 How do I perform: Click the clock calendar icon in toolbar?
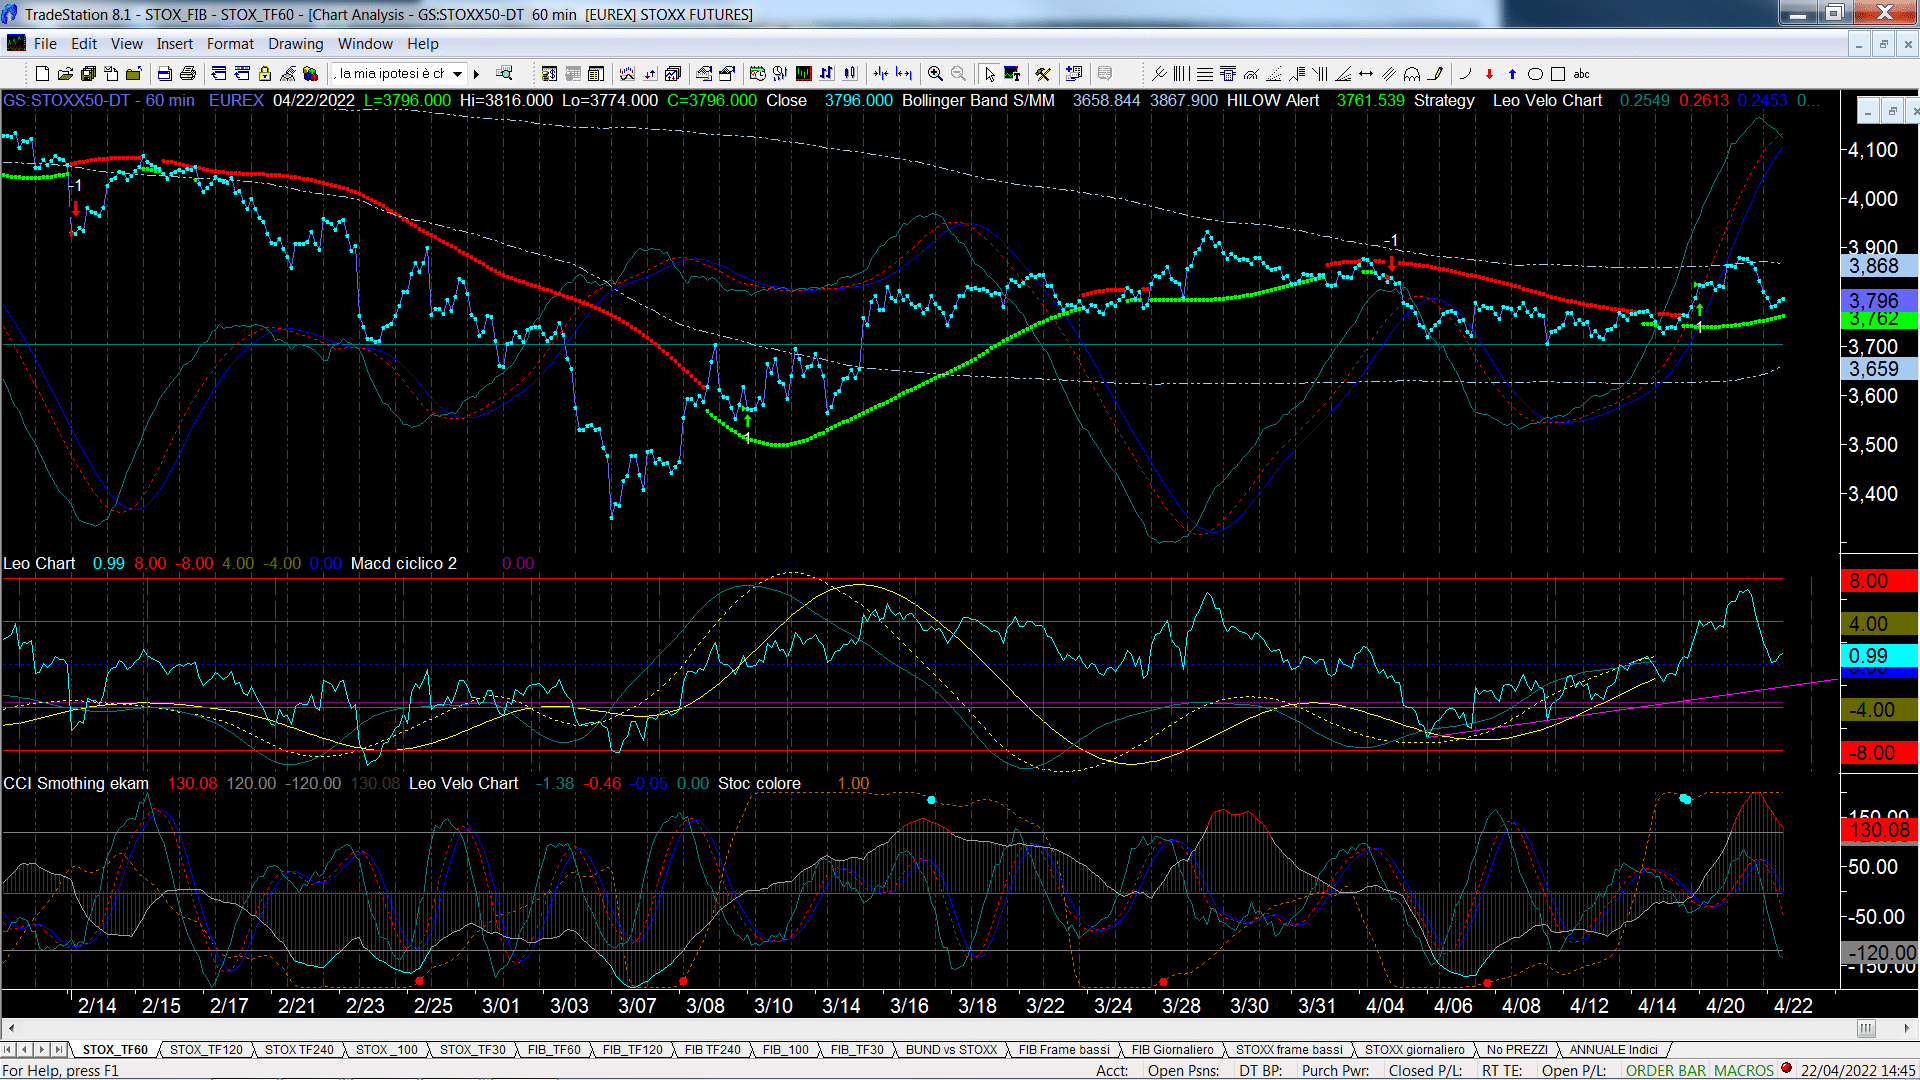(757, 73)
